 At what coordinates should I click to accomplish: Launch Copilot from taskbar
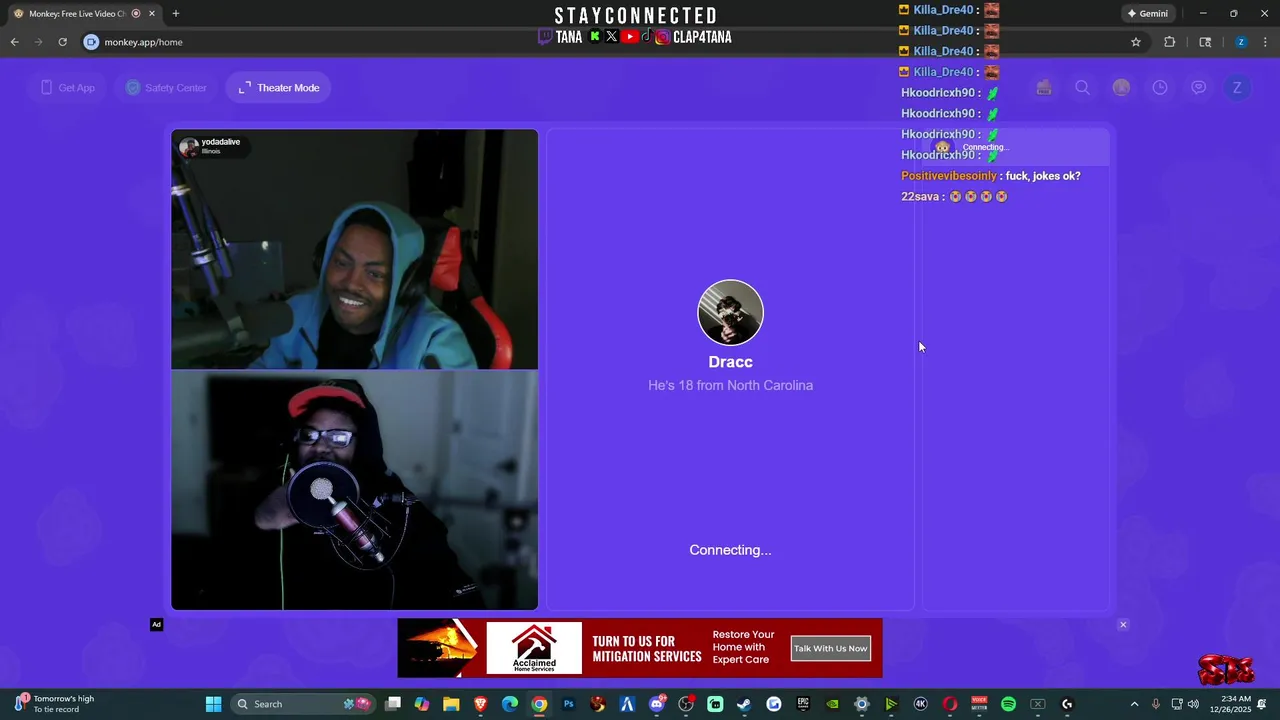pyautogui.click(x=422, y=704)
